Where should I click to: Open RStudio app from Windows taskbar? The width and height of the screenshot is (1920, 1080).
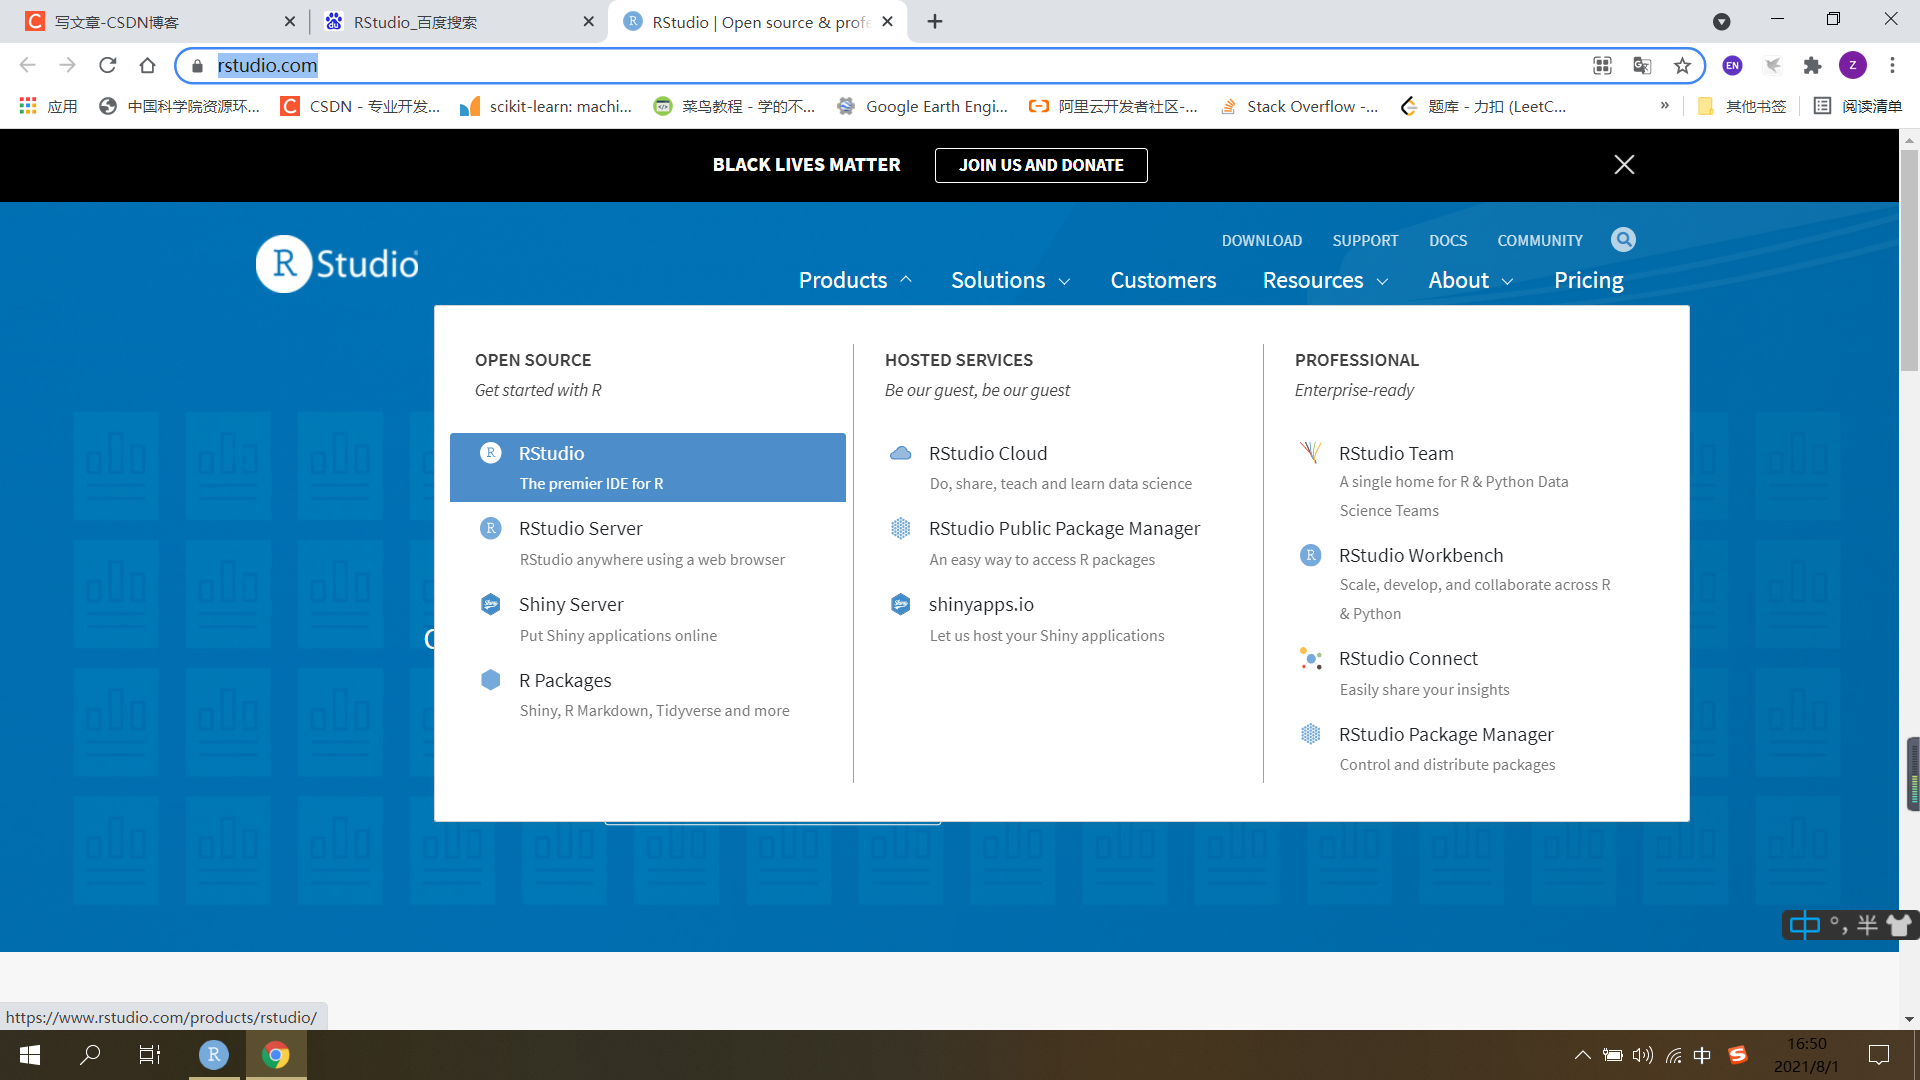click(213, 1054)
